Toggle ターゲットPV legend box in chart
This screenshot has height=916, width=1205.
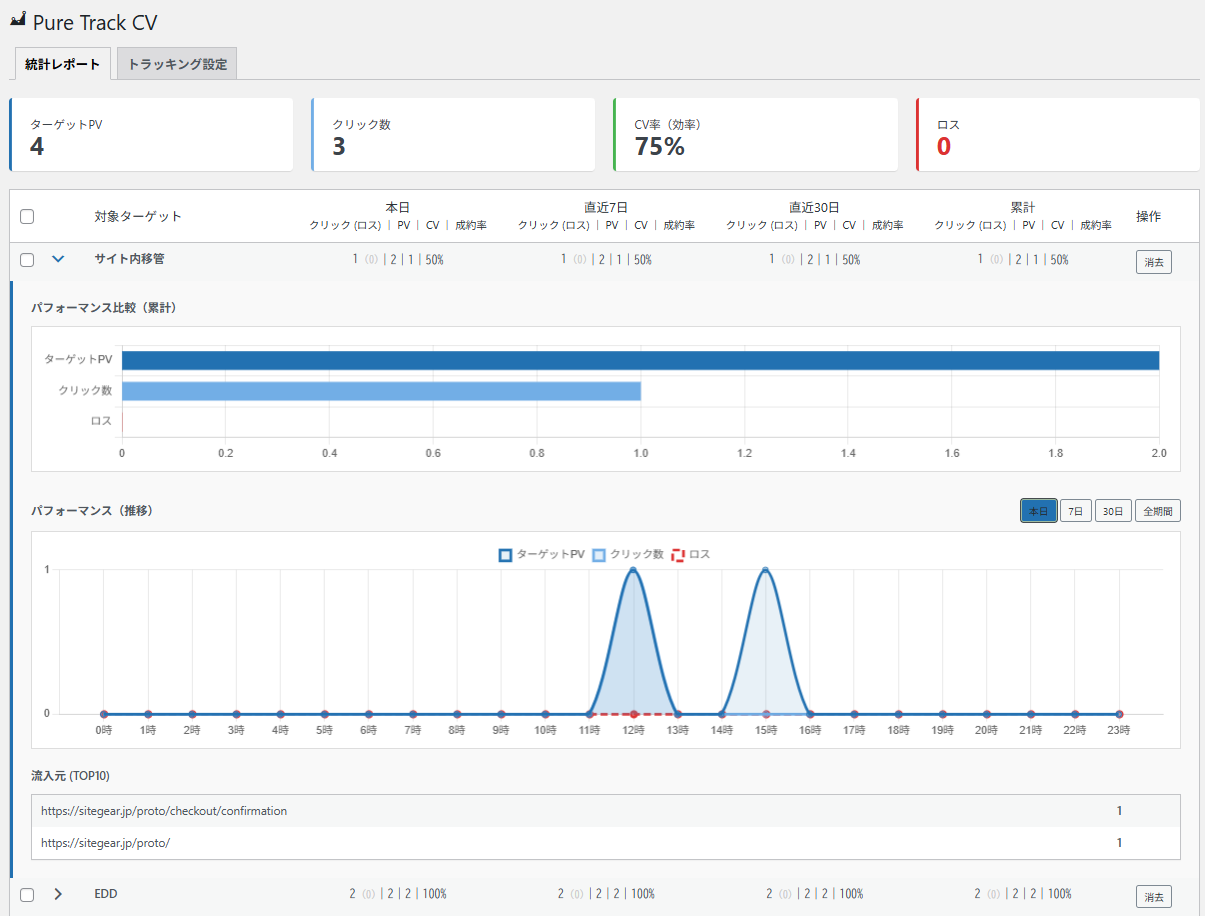coord(506,554)
